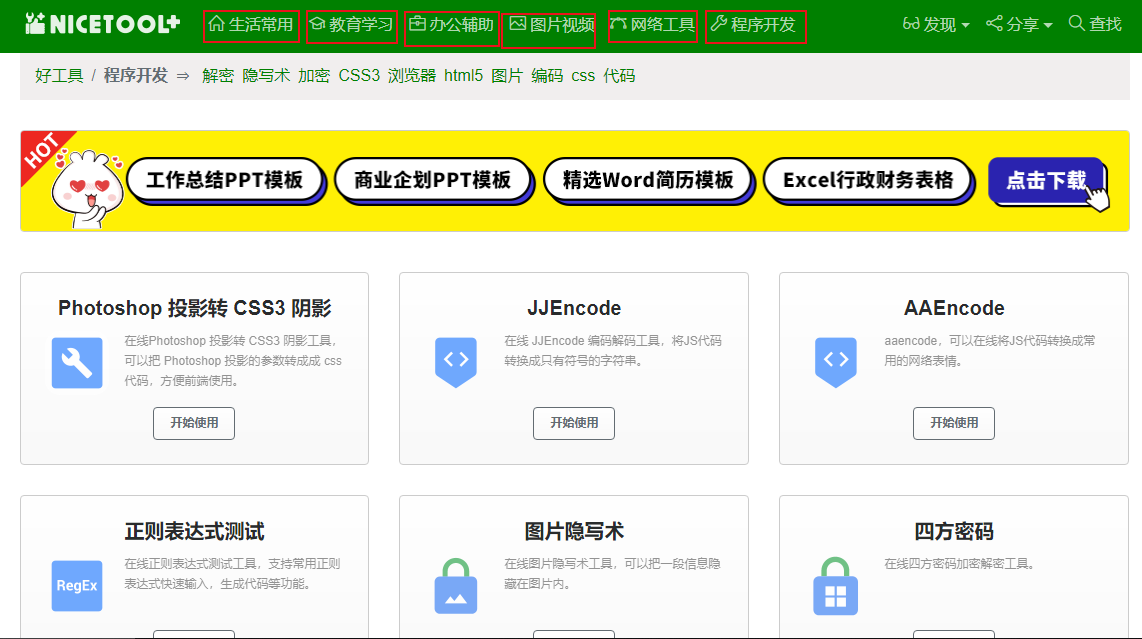
Task: Open the 网络工具 menu
Action: 653,26
